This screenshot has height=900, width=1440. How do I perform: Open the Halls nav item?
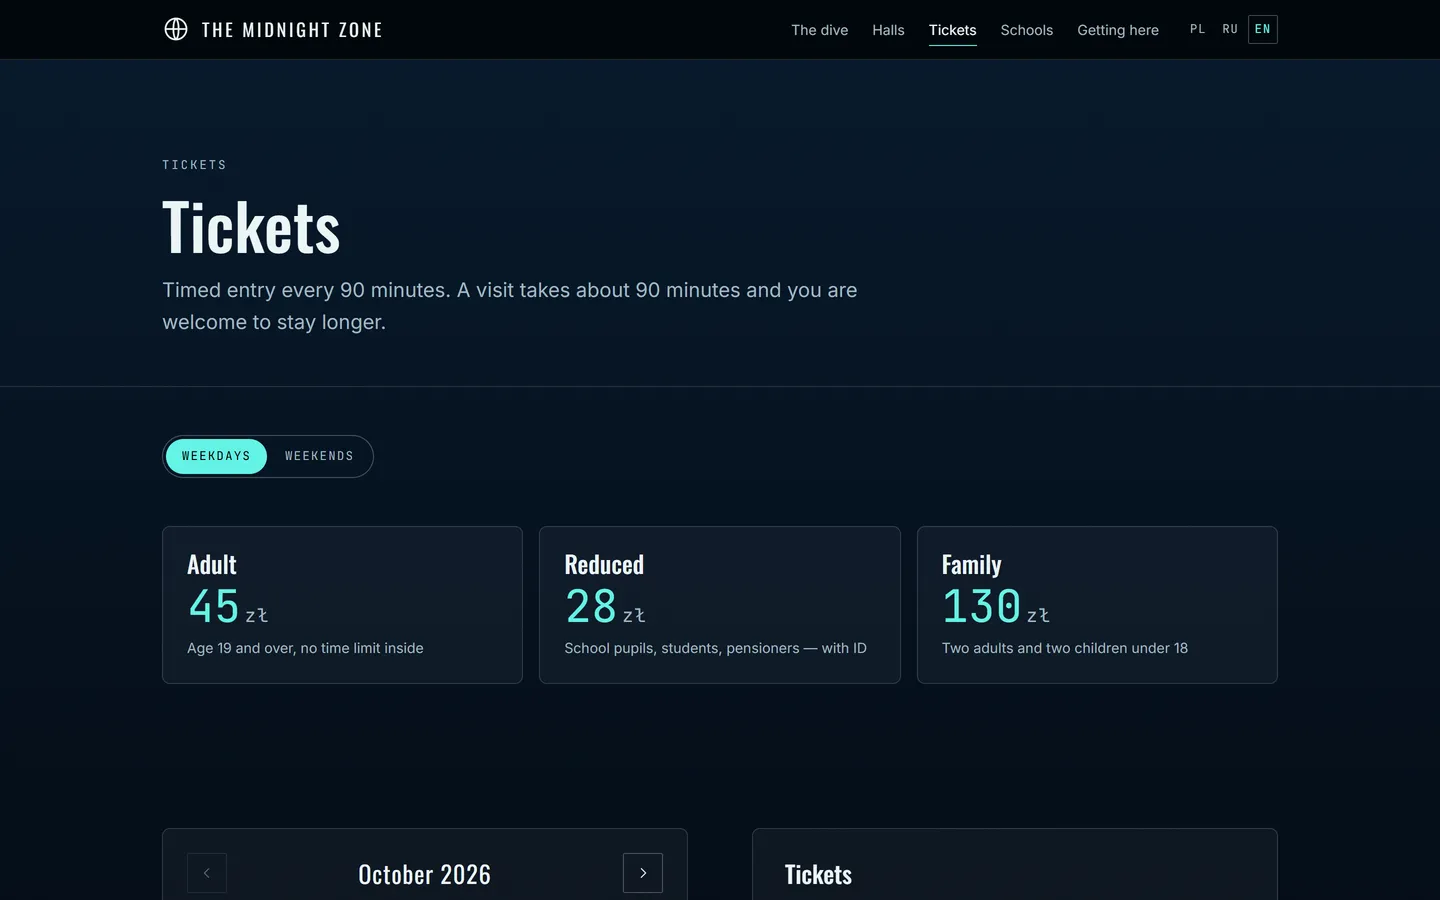888,30
